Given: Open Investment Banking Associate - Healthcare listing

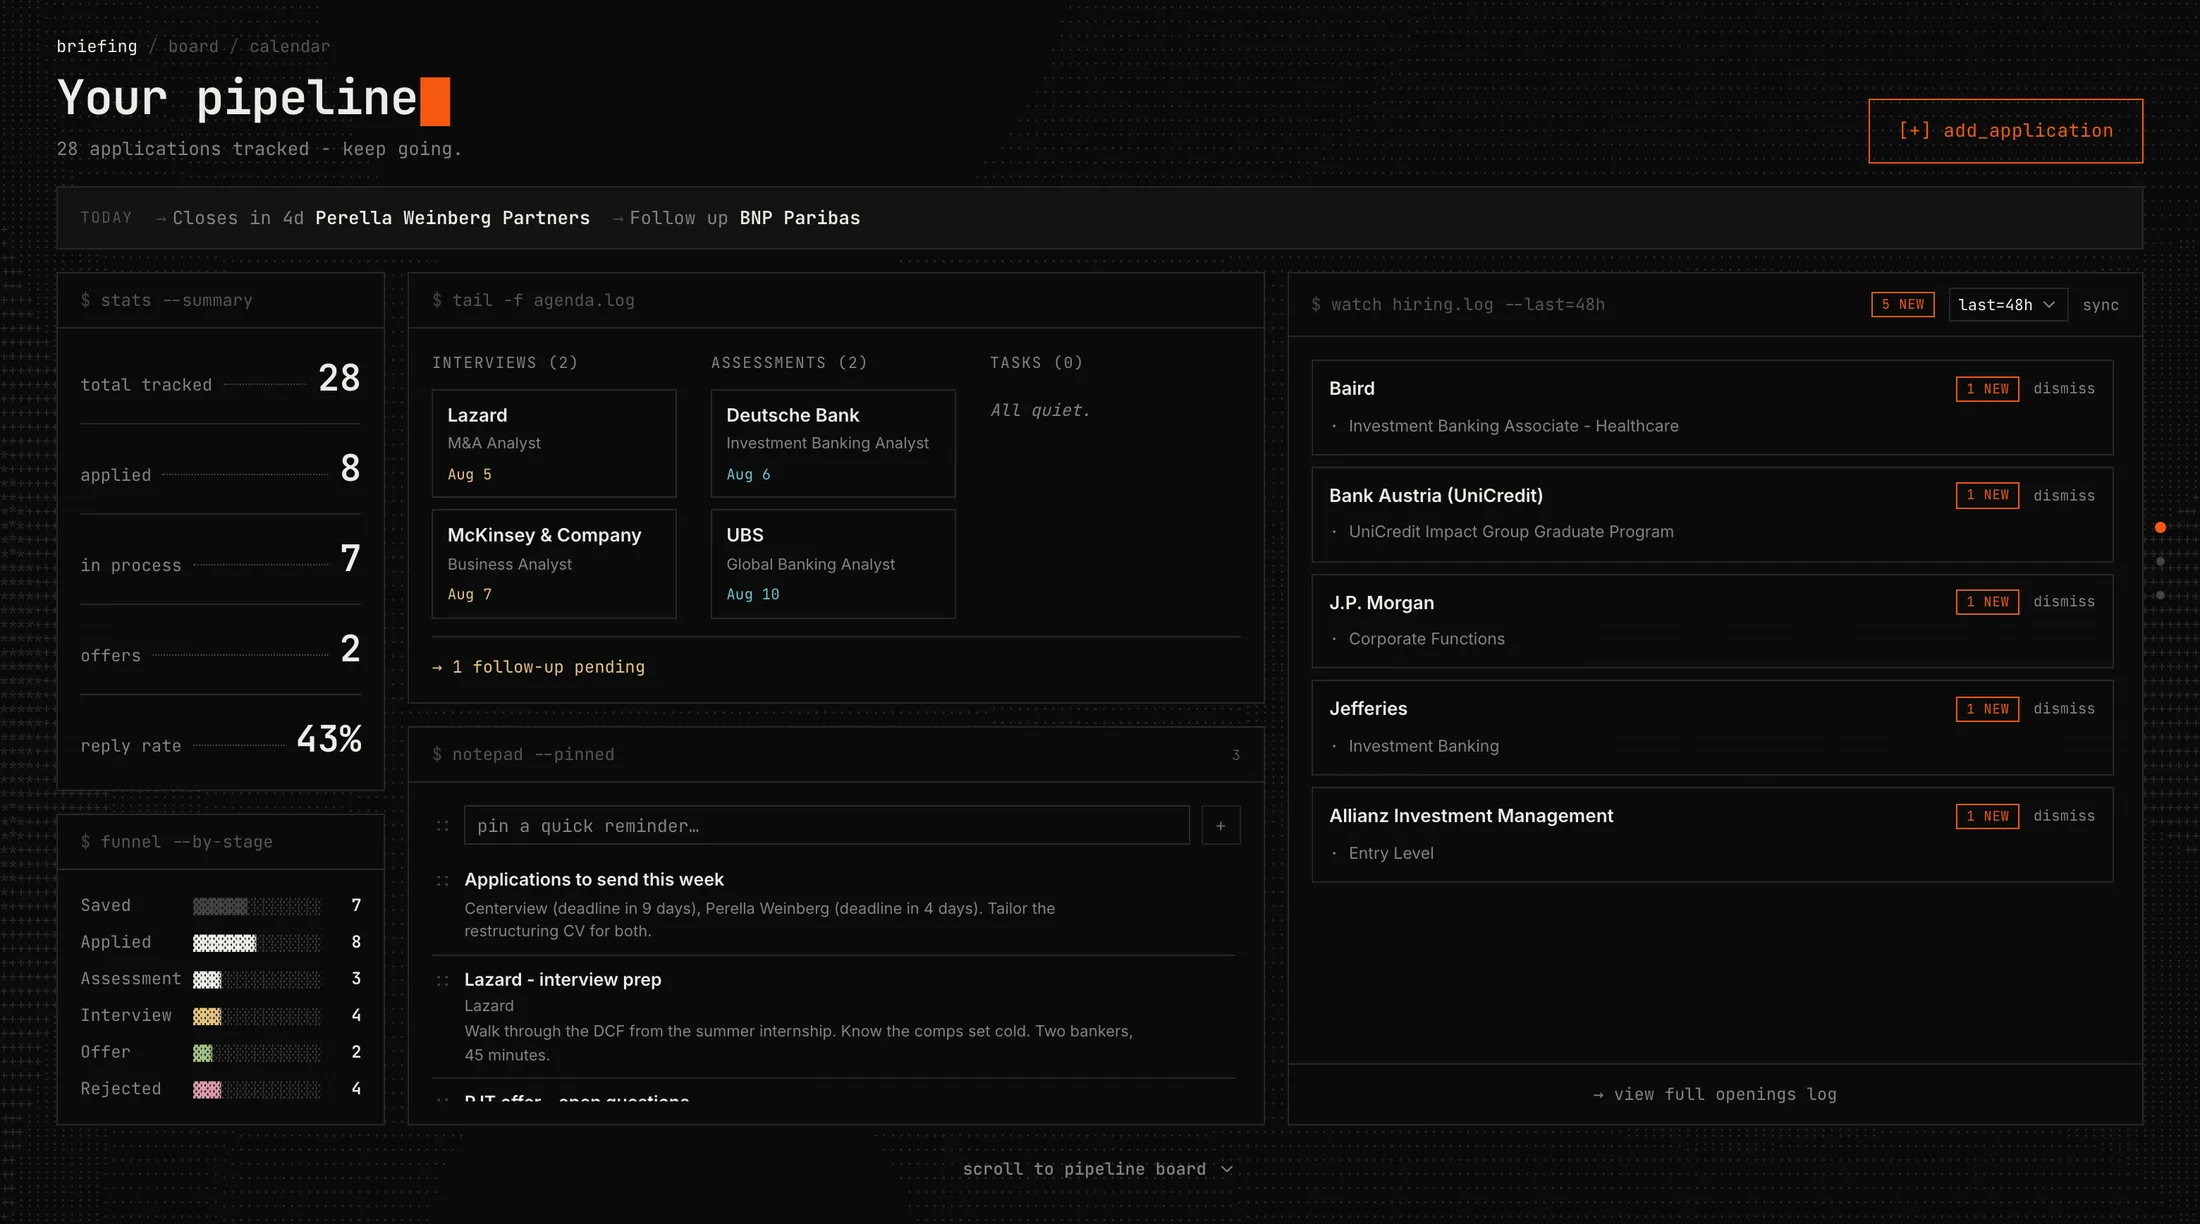Looking at the screenshot, I should coord(1513,426).
